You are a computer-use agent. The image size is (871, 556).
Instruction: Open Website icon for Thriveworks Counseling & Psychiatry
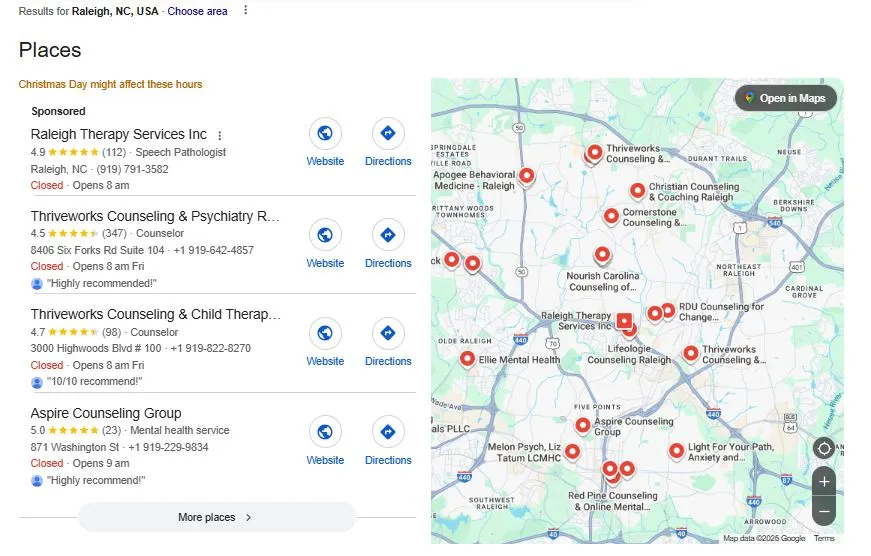(x=325, y=235)
